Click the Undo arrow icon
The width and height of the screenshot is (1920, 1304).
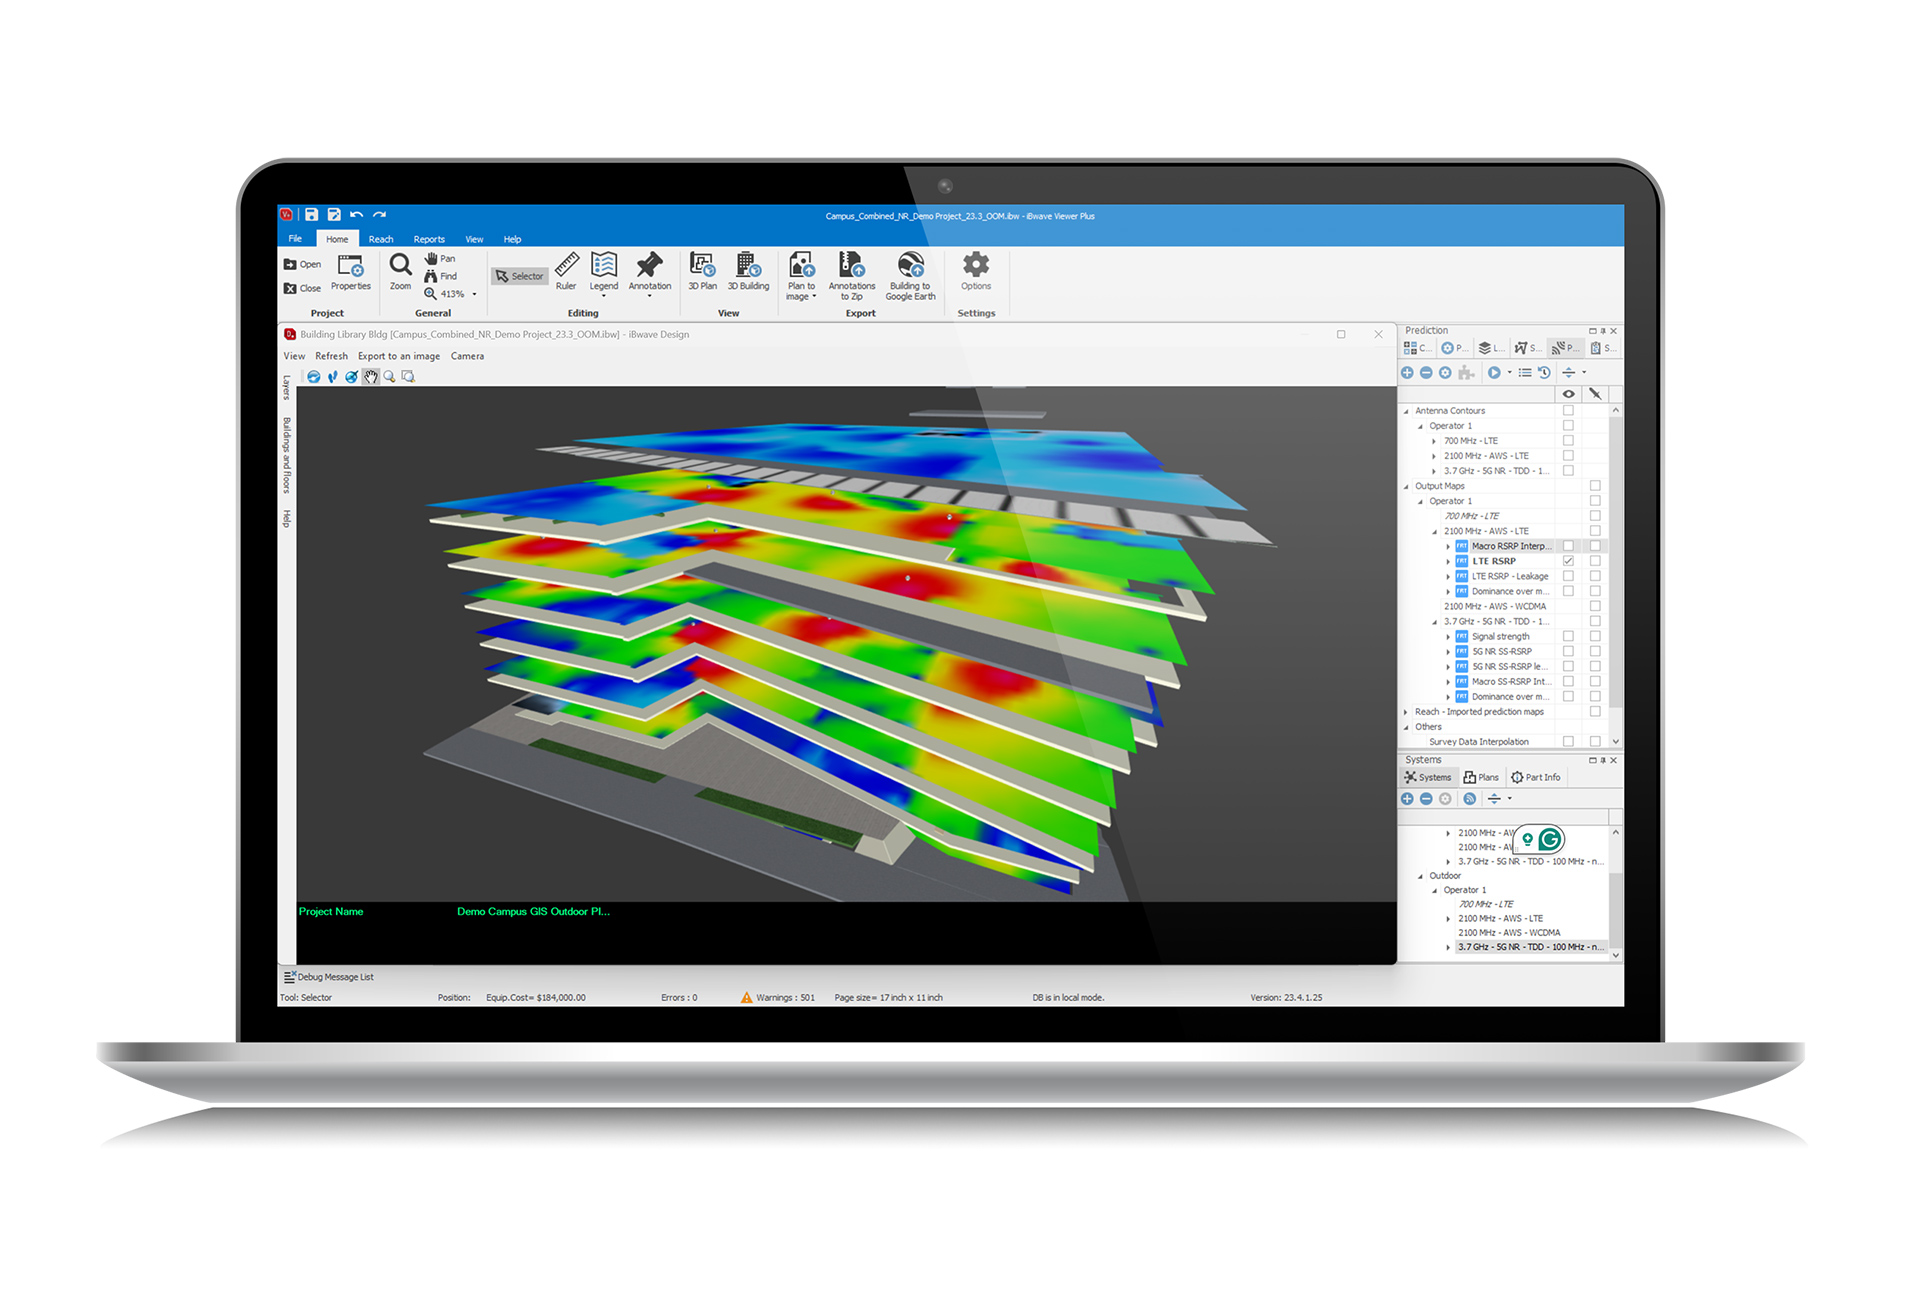pos(357,215)
